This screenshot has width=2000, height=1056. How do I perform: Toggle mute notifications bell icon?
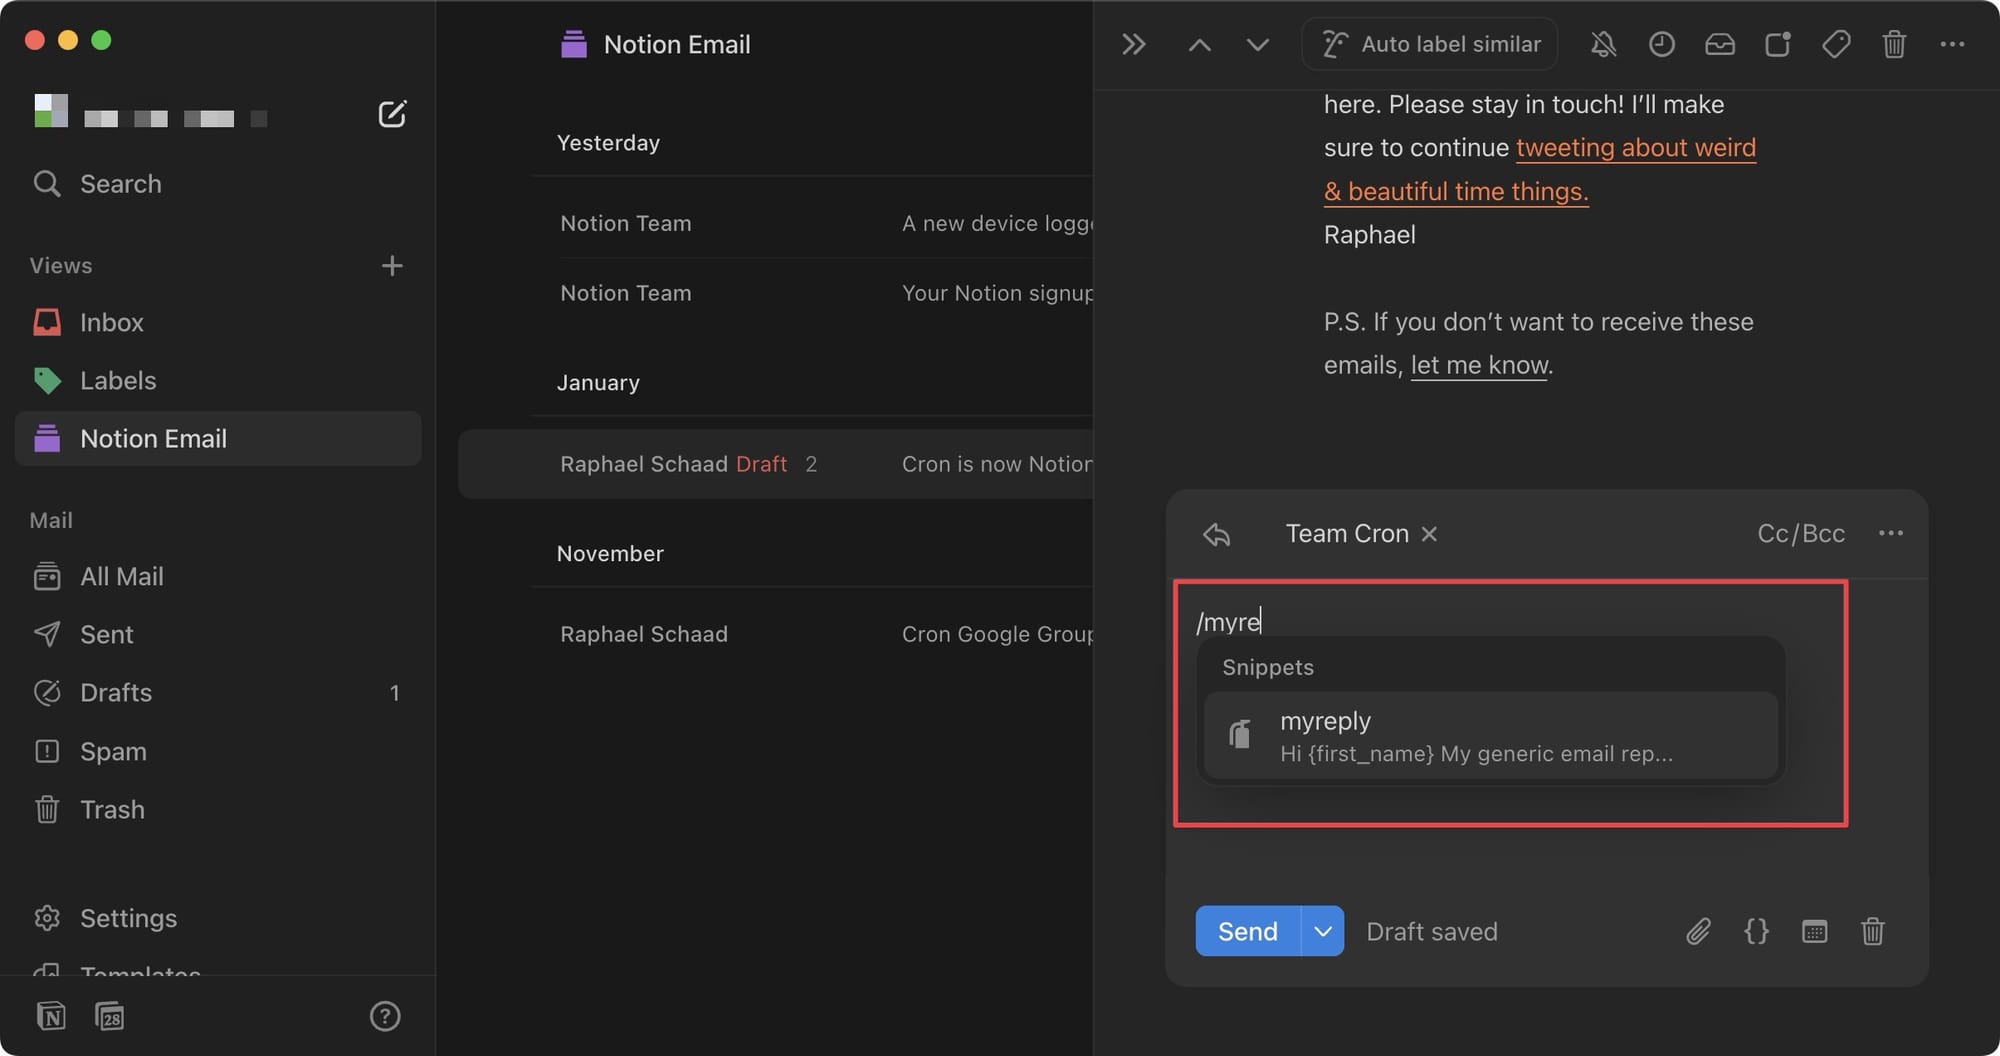pos(1603,44)
